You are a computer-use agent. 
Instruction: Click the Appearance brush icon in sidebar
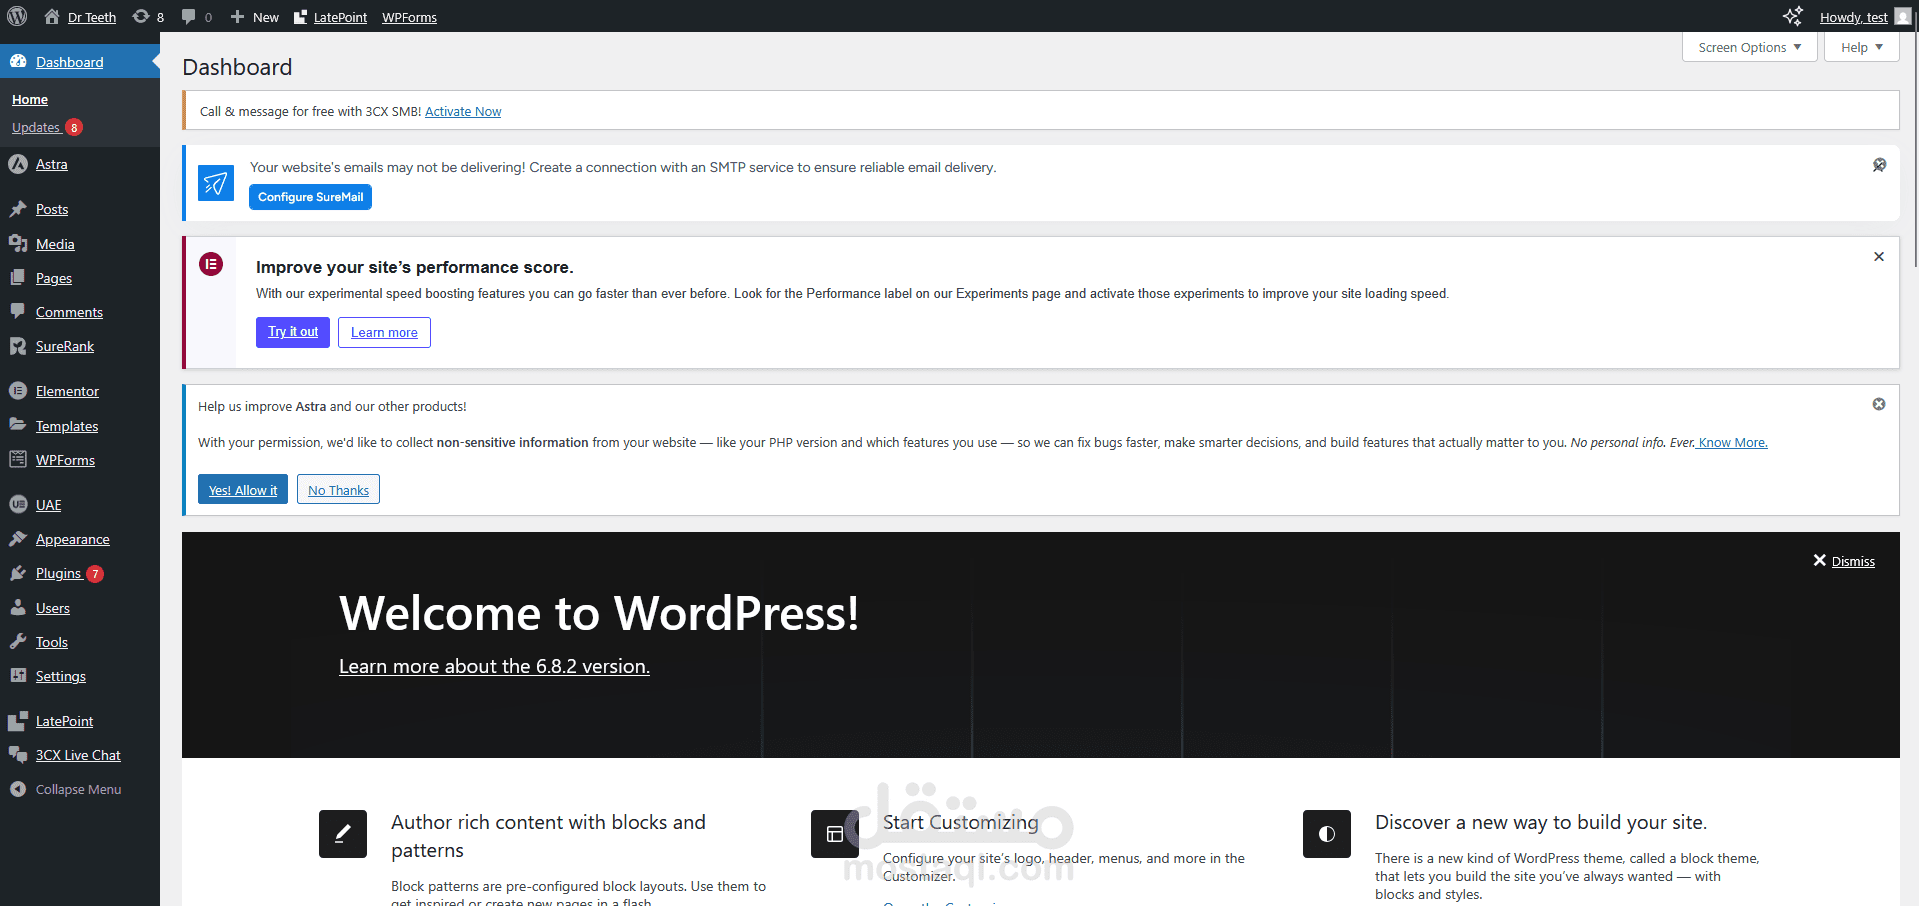click(x=18, y=539)
